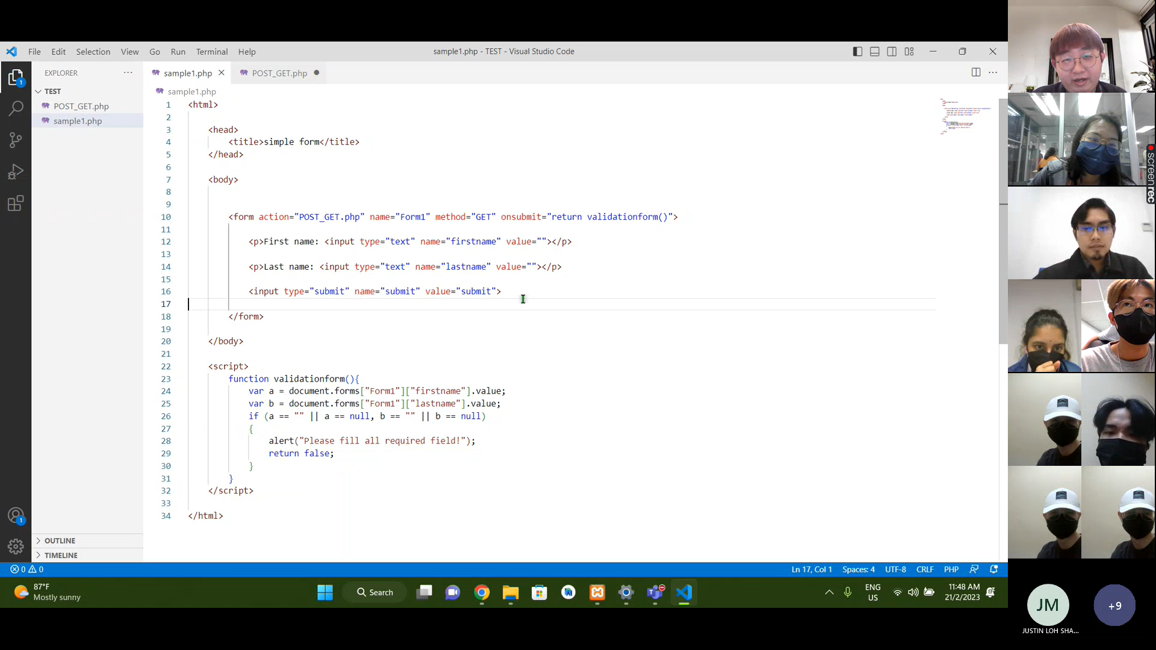
Task: Open XAMPP from taskbar
Action: (597, 593)
